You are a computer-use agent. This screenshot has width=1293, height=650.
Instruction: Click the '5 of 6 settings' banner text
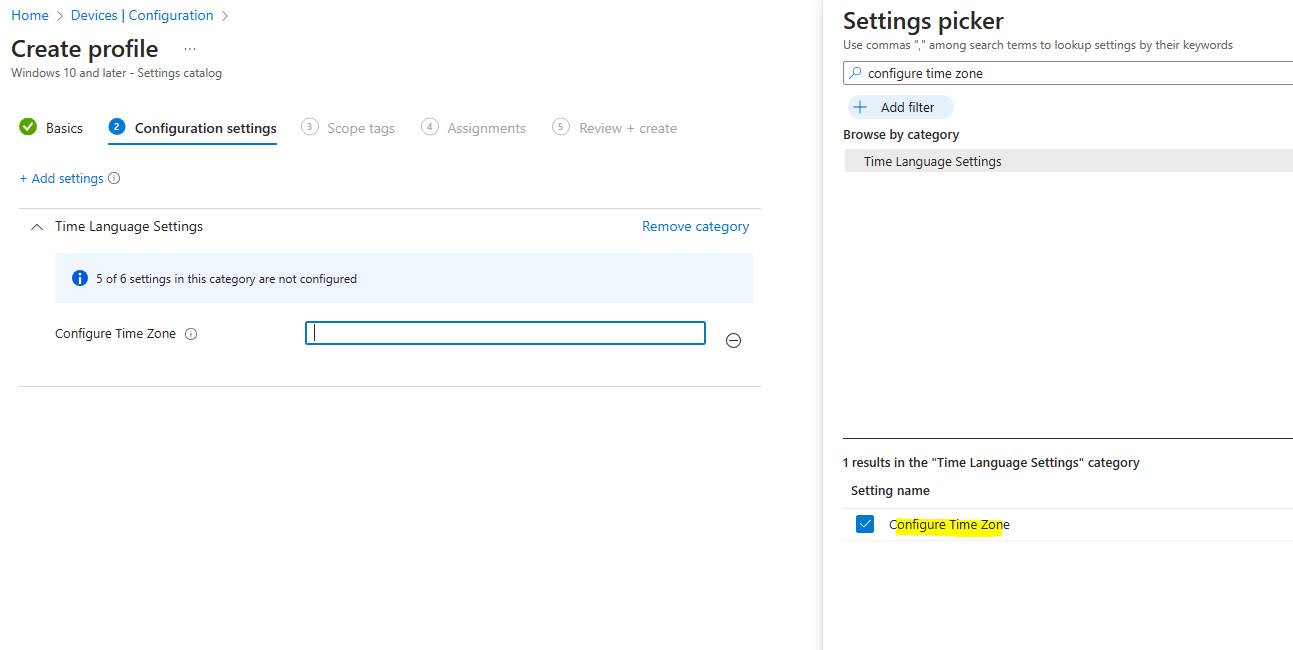click(226, 279)
